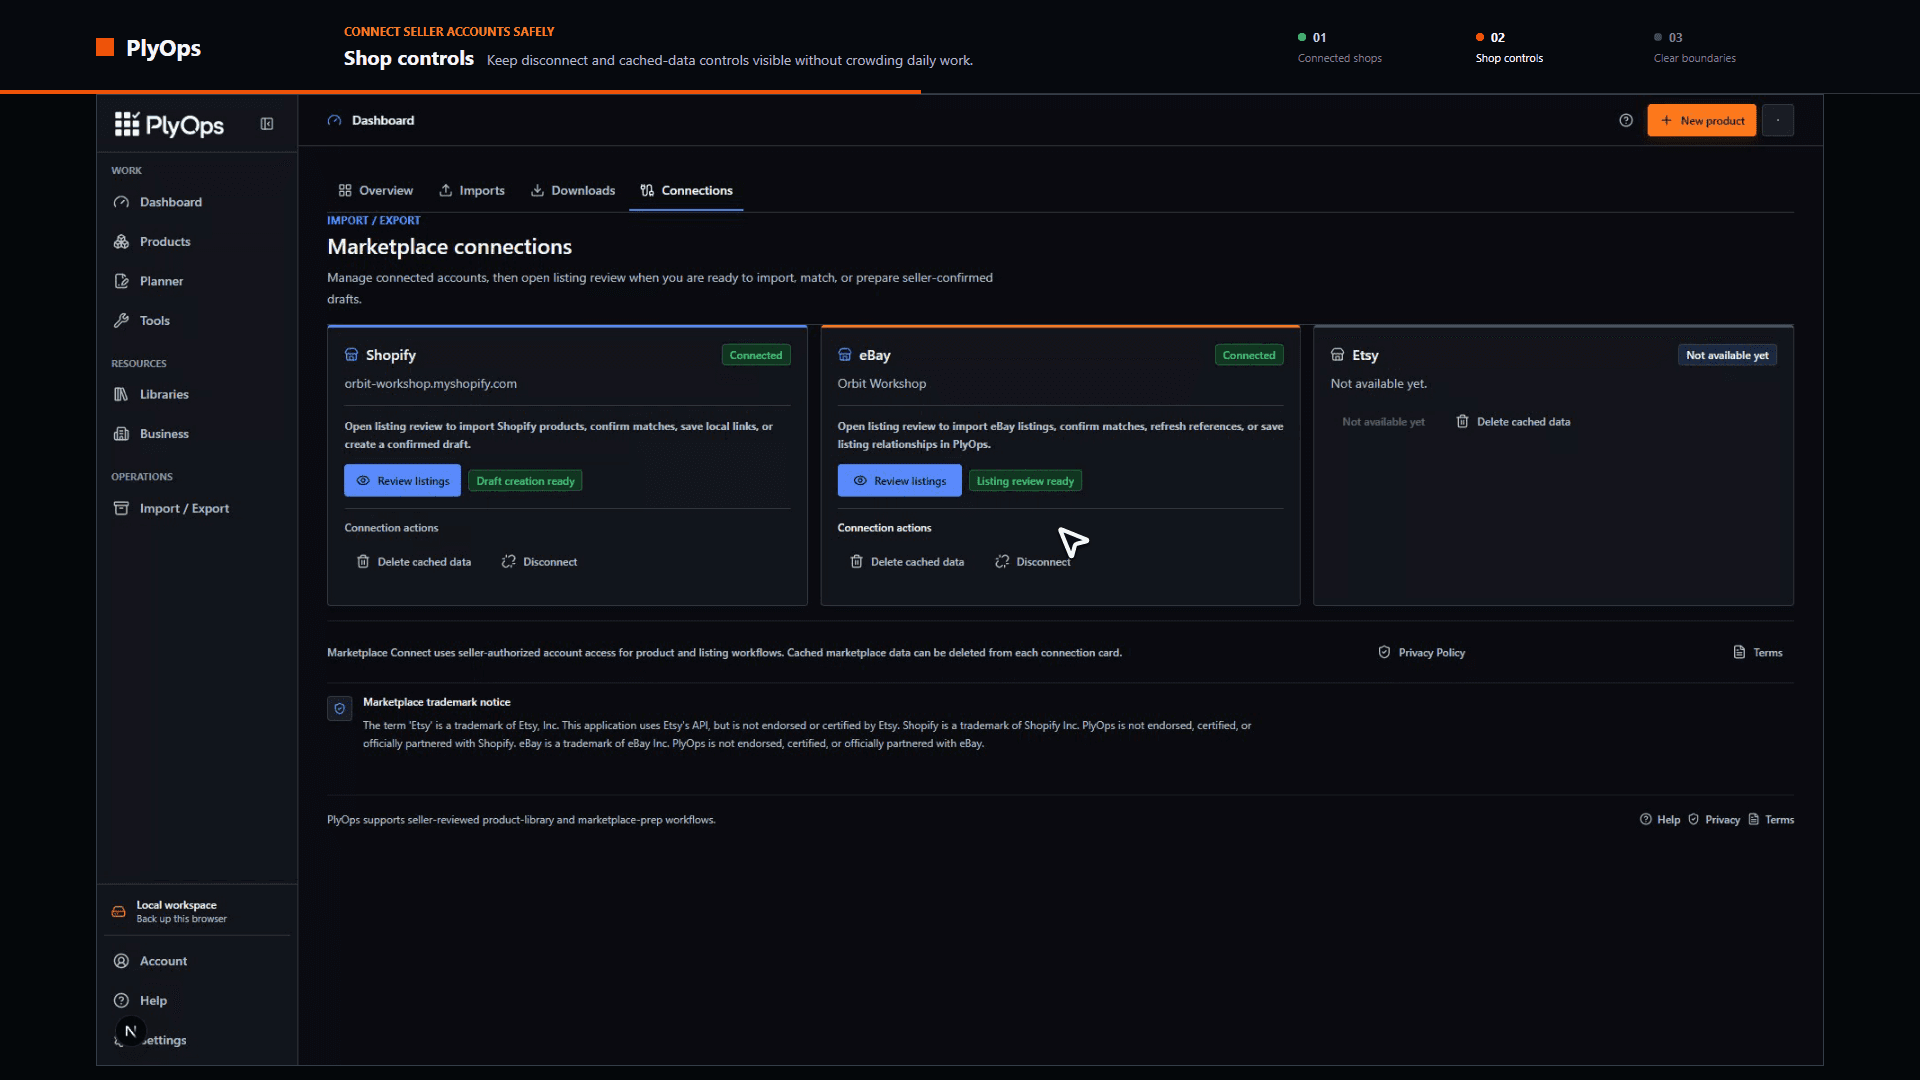This screenshot has height=1080, width=1920.
Task: Click the round N badge near Settings
Action: (x=131, y=1031)
